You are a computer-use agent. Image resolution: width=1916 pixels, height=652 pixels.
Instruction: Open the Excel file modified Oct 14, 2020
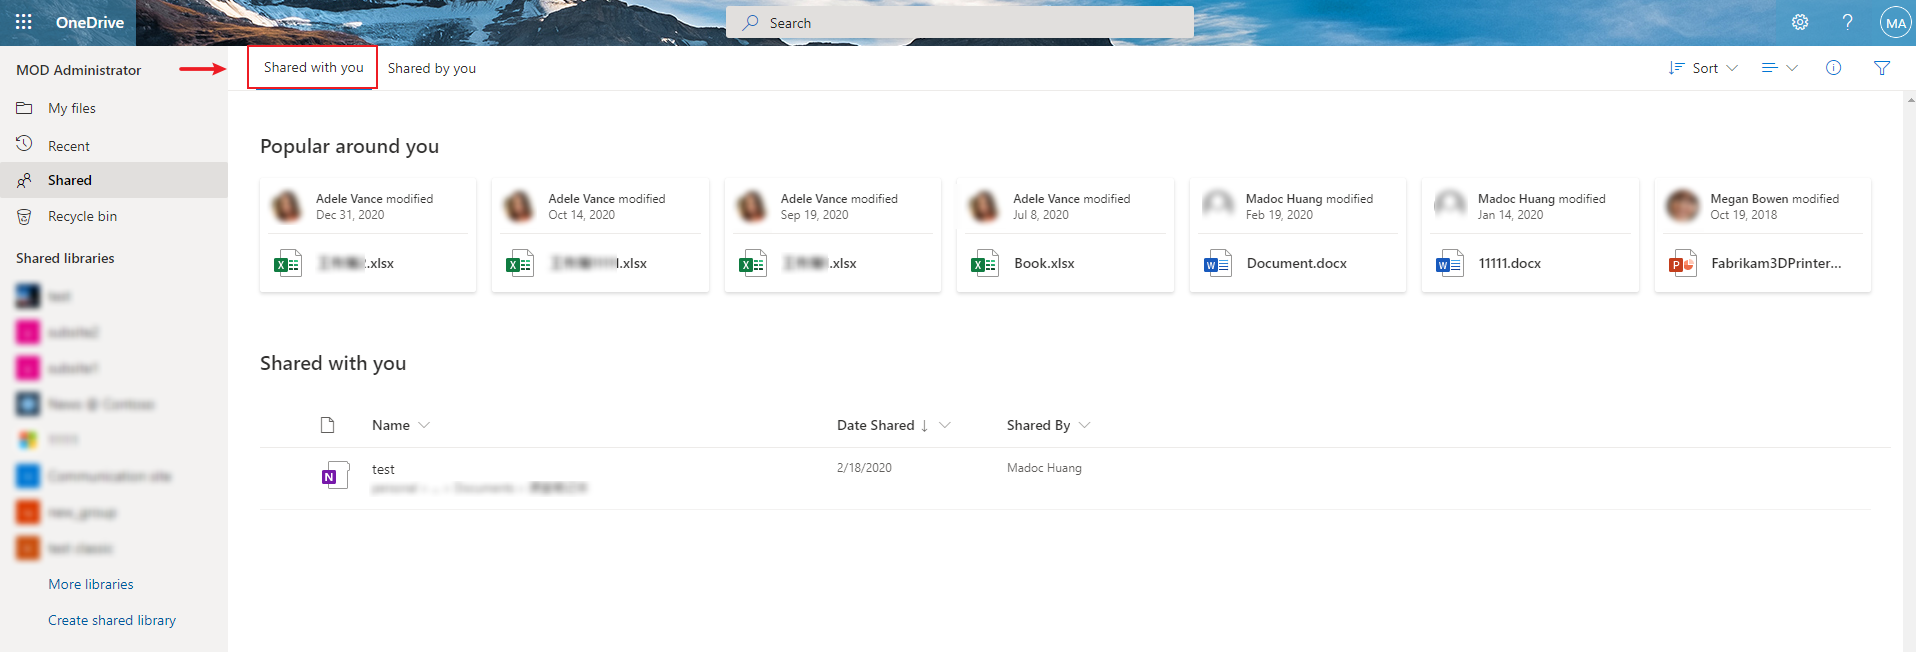600,235
